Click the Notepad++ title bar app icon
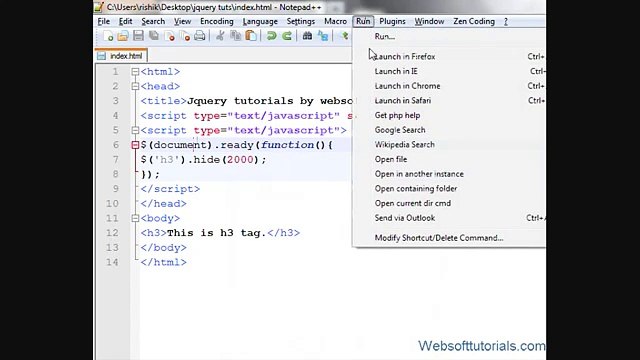Image resolution: width=640 pixels, height=360 pixels. [99, 7]
